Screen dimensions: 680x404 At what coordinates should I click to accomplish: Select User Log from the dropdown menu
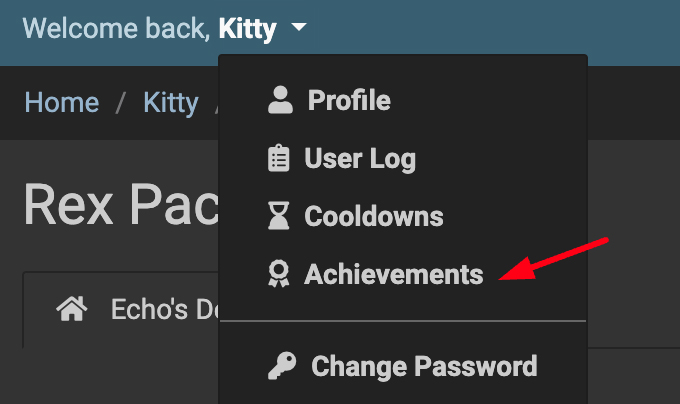(x=359, y=158)
